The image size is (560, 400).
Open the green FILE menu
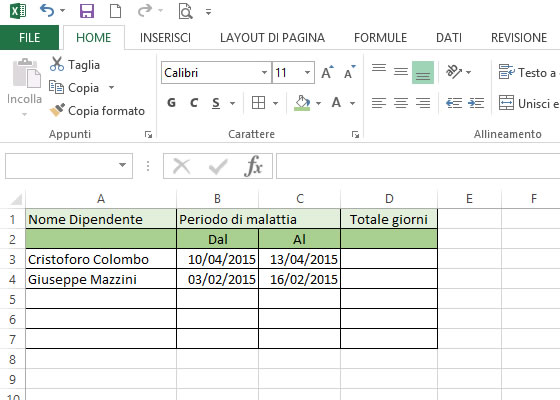tap(29, 38)
